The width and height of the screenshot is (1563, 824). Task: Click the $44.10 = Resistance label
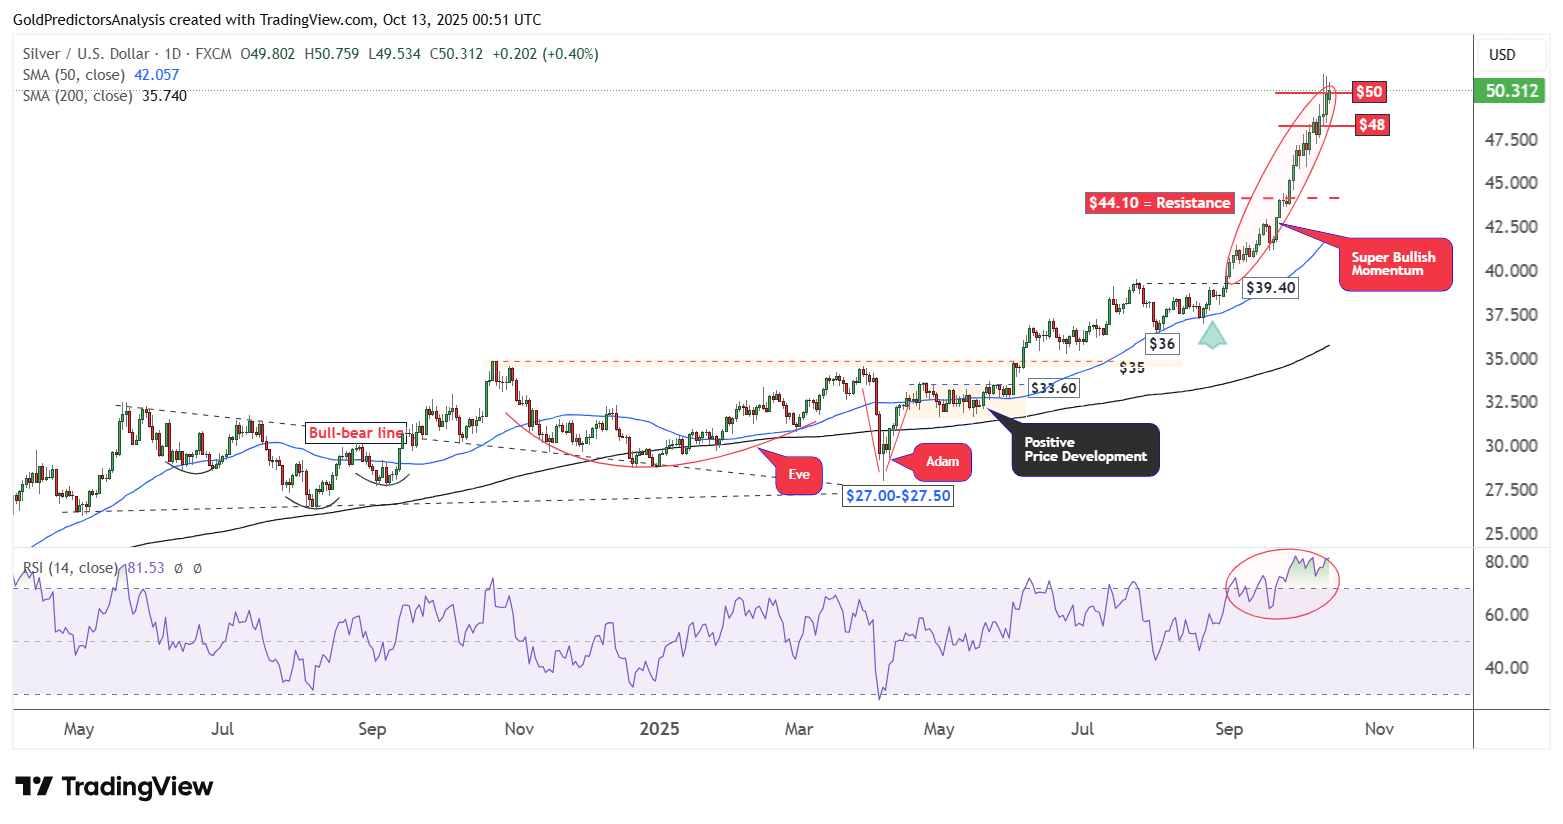tap(1160, 203)
